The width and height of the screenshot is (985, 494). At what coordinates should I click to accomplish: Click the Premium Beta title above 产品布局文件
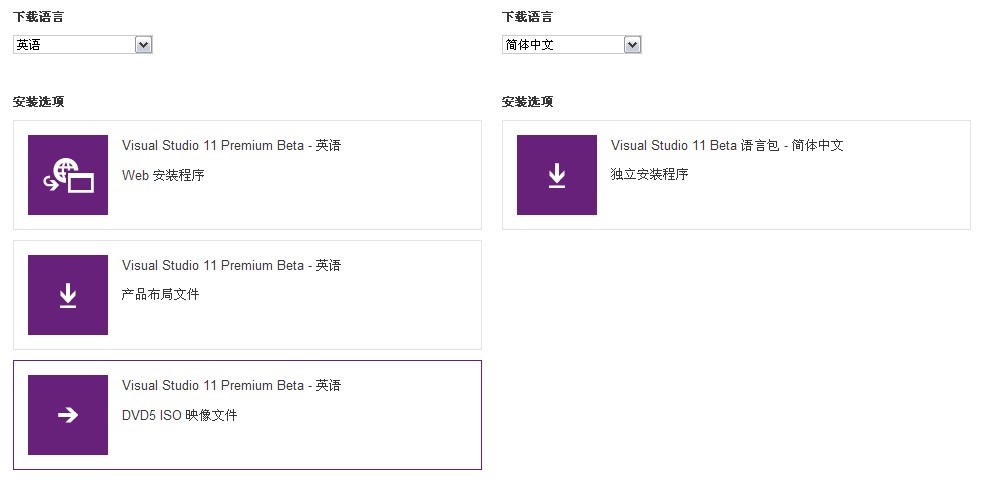[x=231, y=266]
